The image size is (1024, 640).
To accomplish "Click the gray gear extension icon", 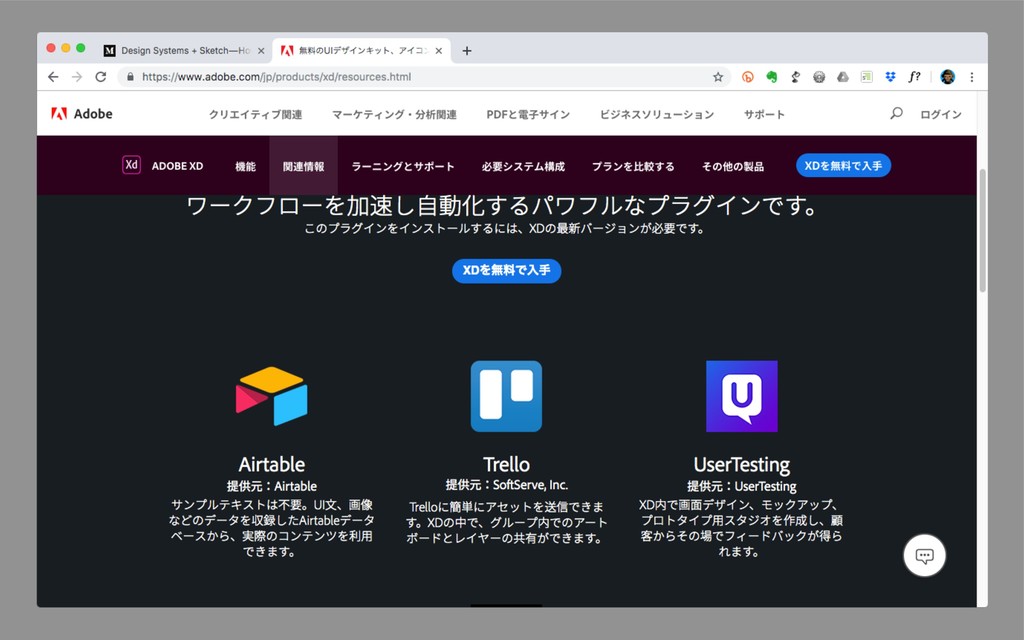I will click(x=819, y=77).
